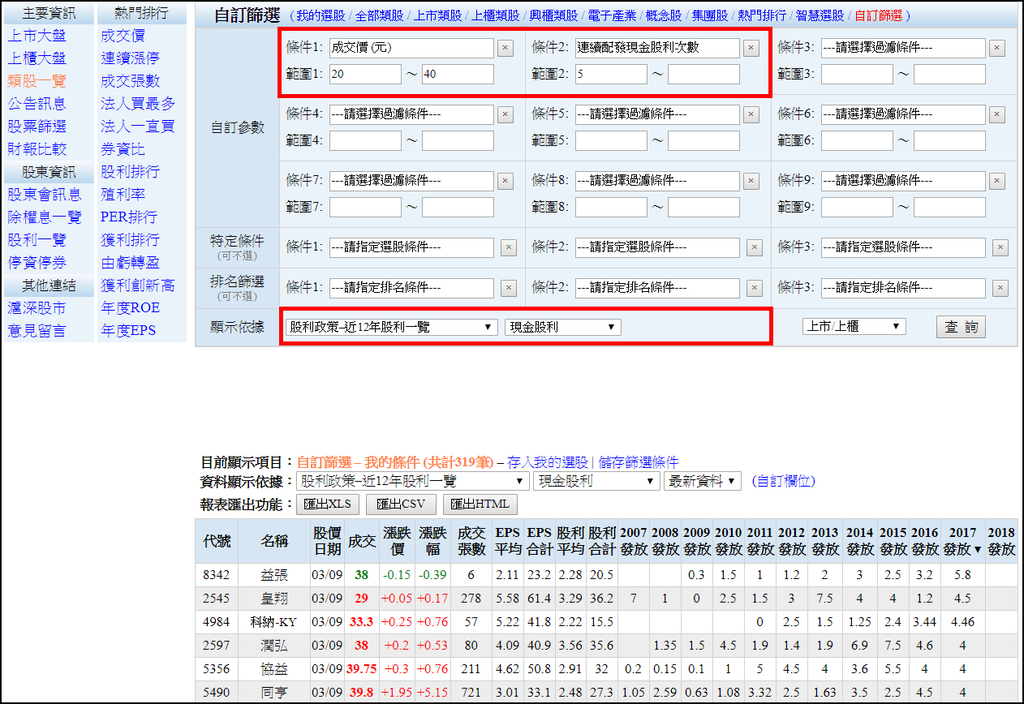Click stock name 皇翔 in the table

(274, 598)
